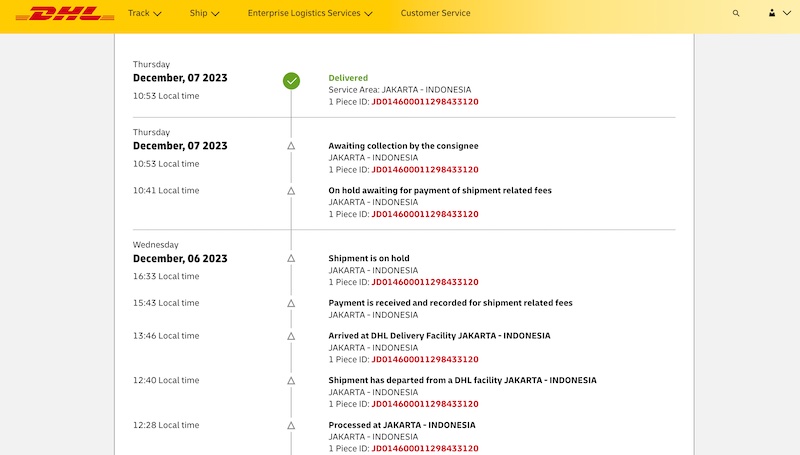Select '16:33 Local time' entry
The width and height of the screenshot is (800, 455).
point(166,276)
